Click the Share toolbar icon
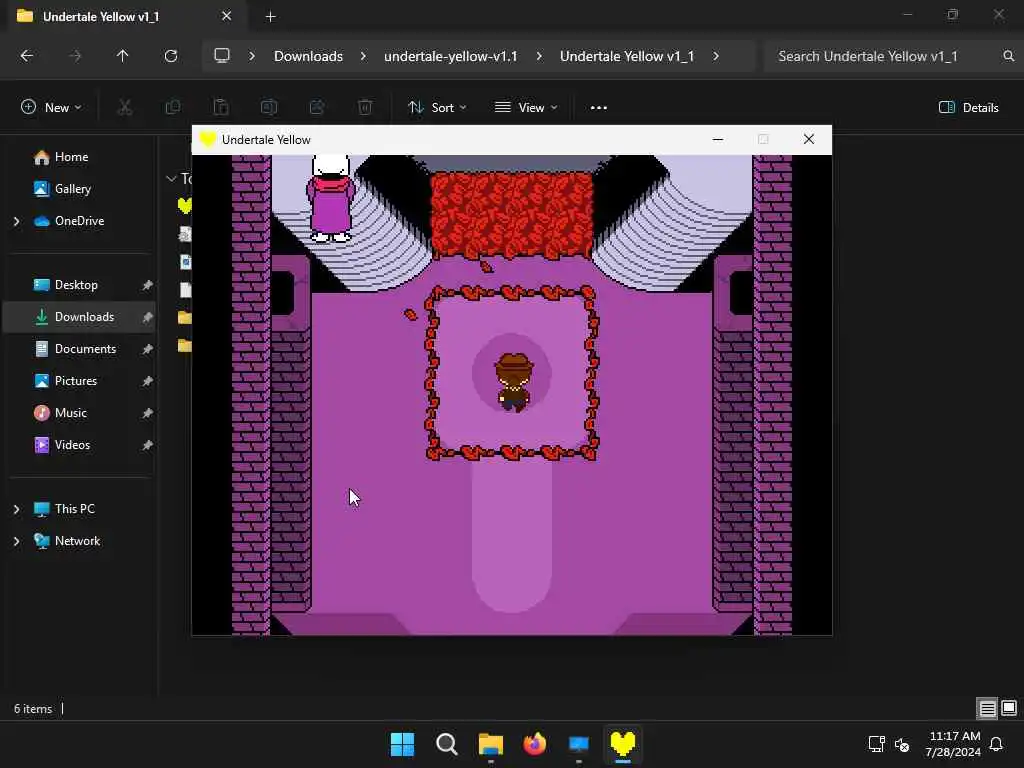 (x=317, y=107)
